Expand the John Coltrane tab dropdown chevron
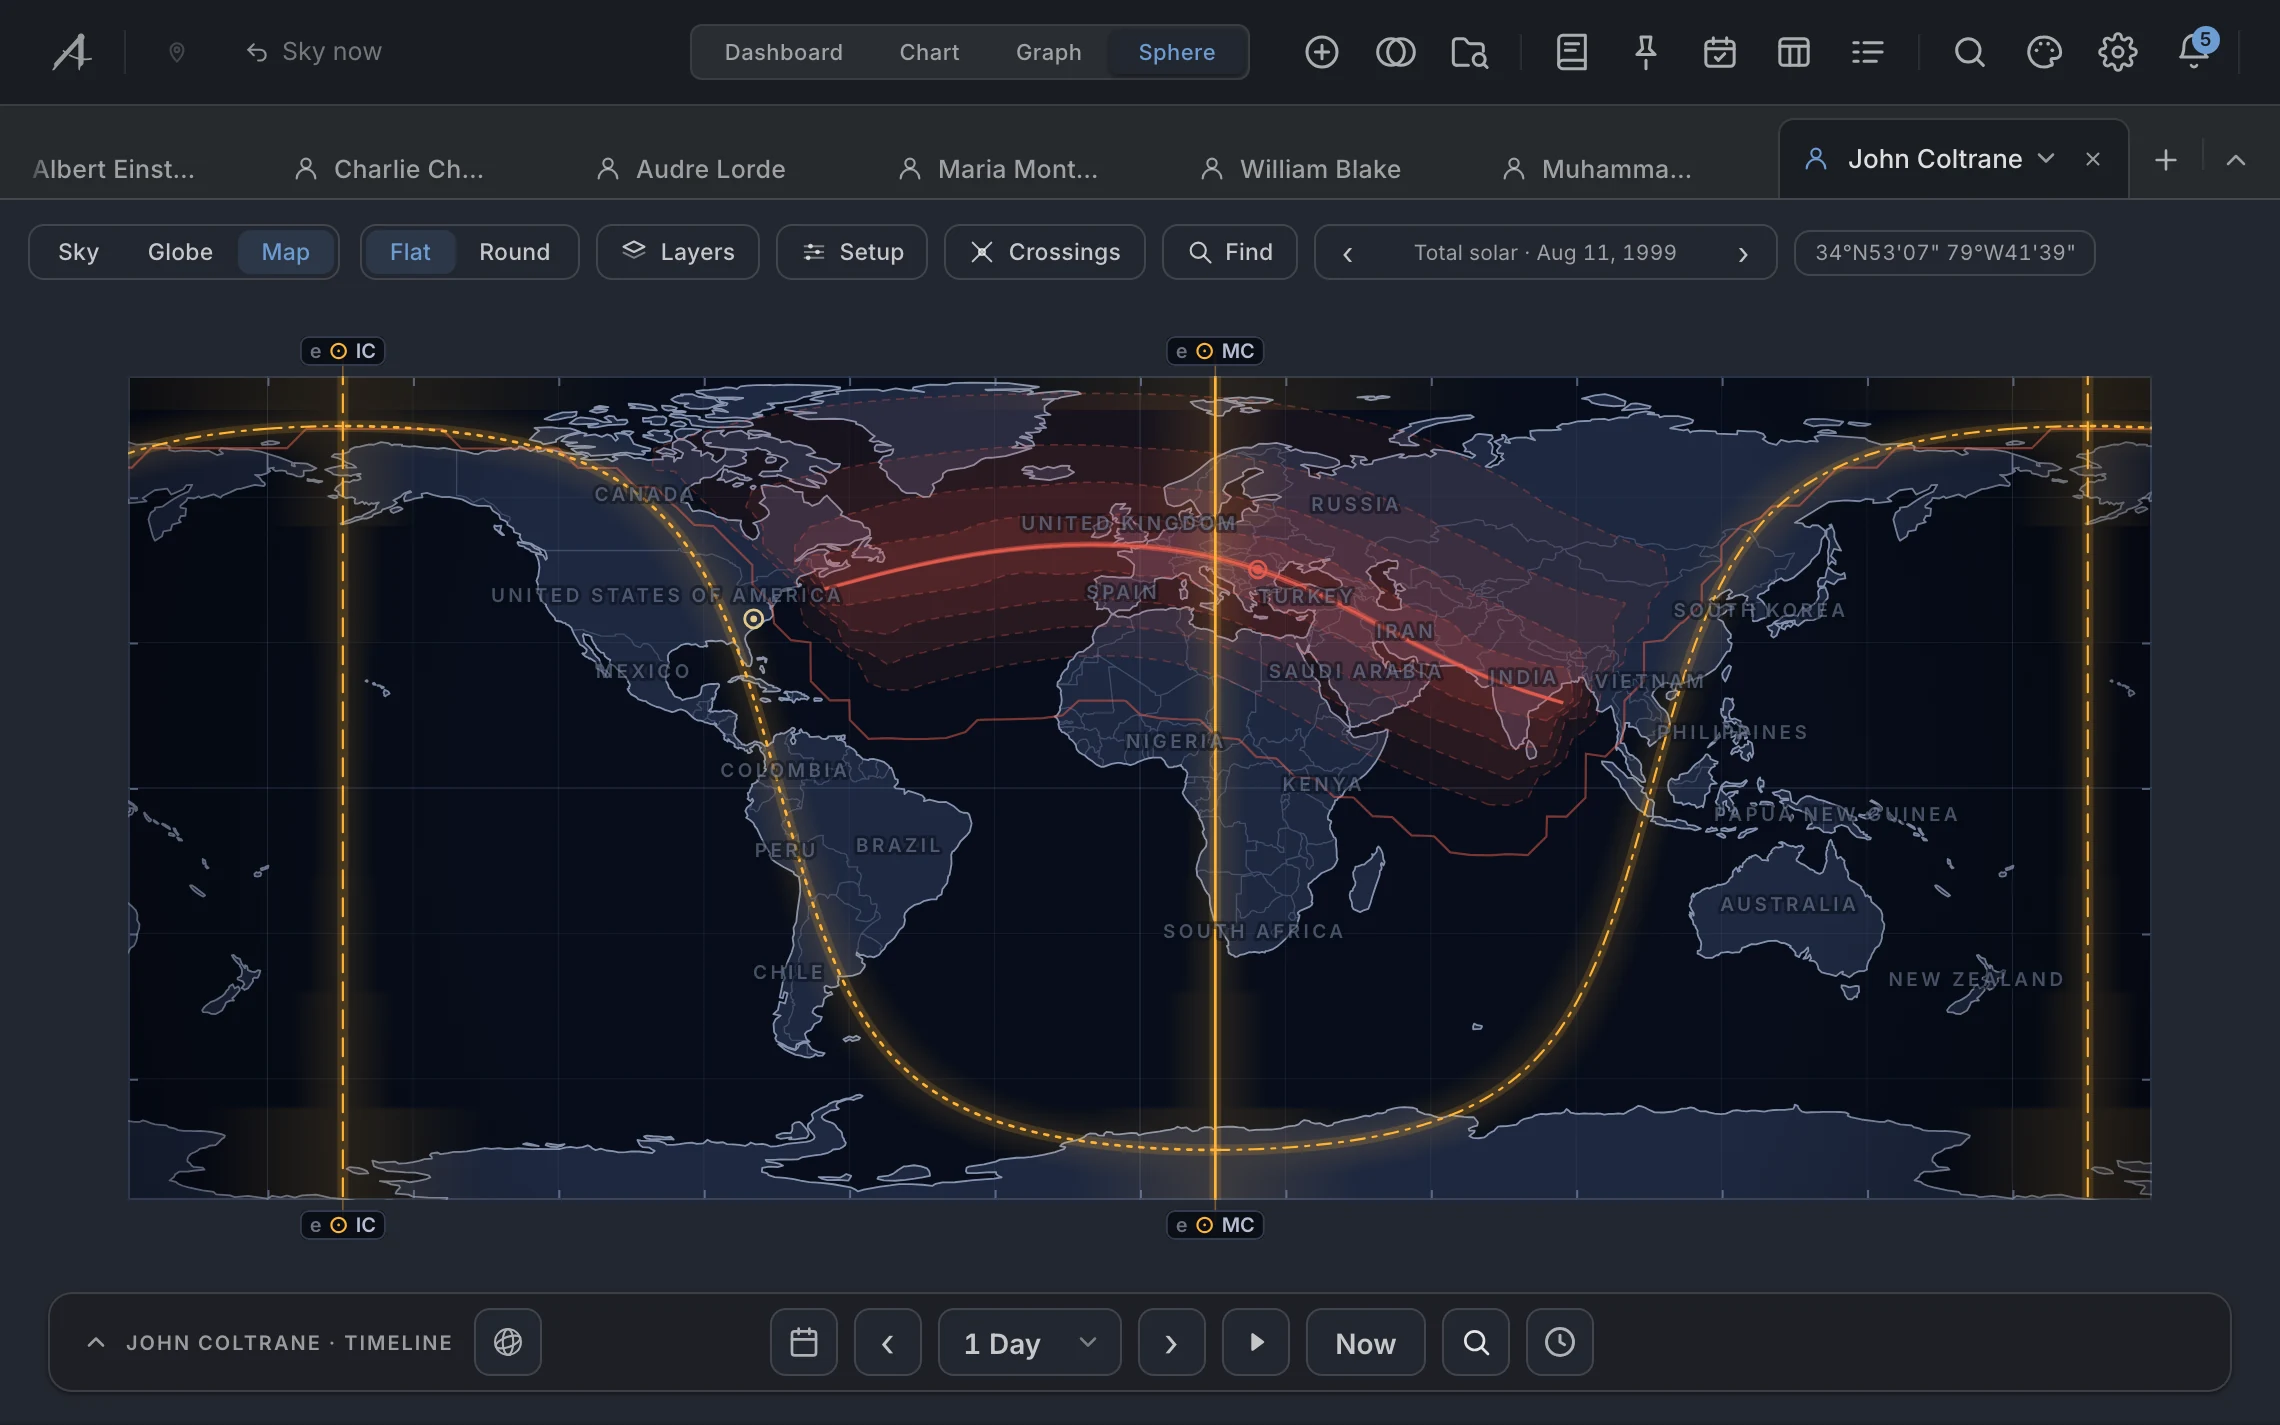2280x1425 pixels. (2046, 159)
